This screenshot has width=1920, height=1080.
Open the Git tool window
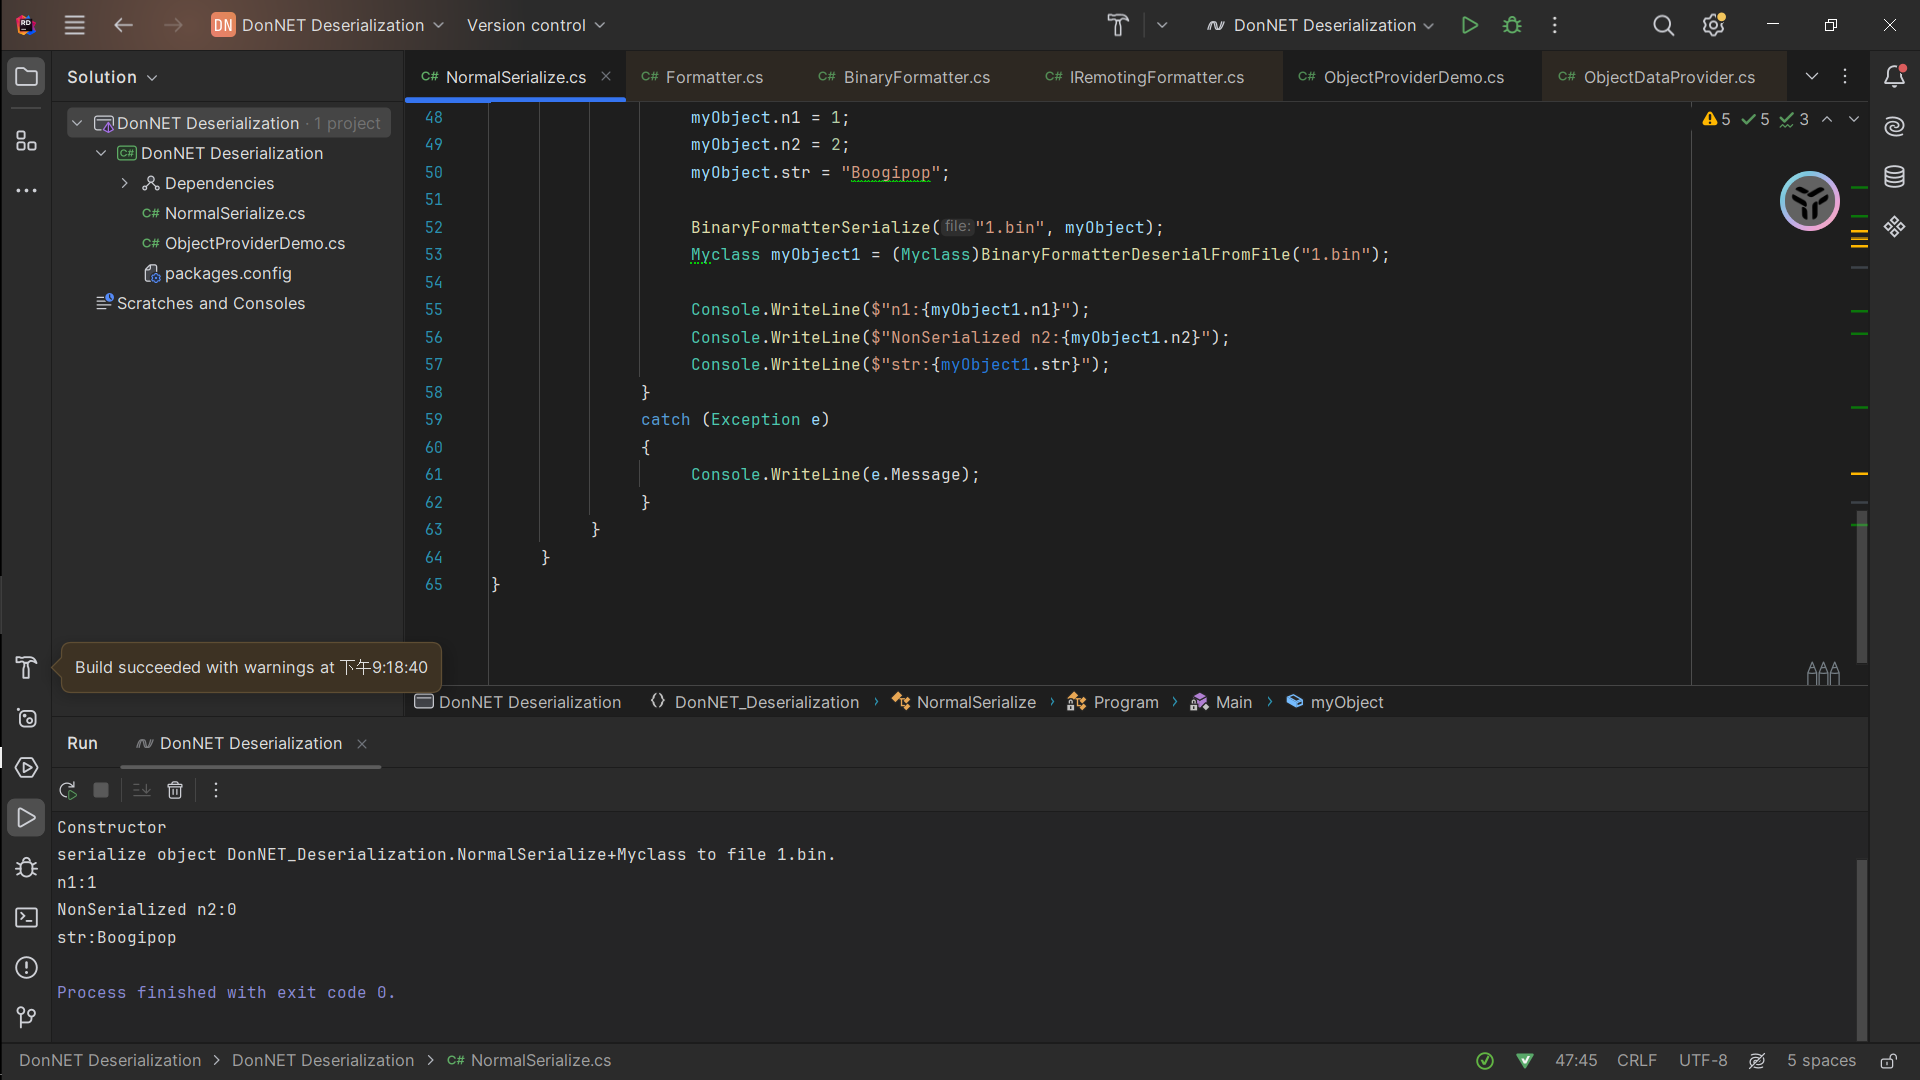(26, 1018)
